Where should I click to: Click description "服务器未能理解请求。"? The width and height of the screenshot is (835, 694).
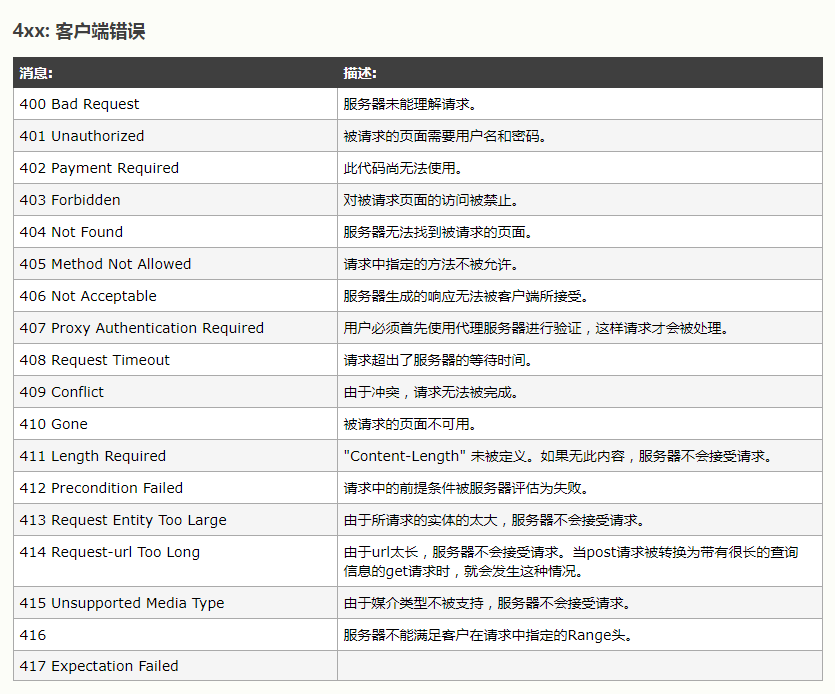click(x=410, y=104)
